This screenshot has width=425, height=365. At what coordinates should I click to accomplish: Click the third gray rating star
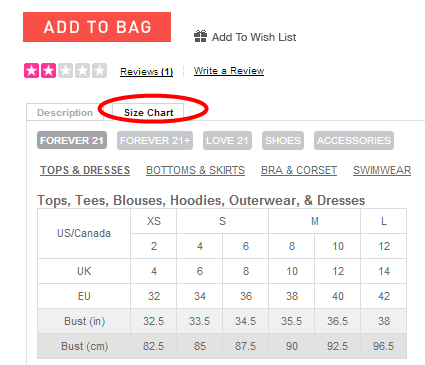click(65, 71)
